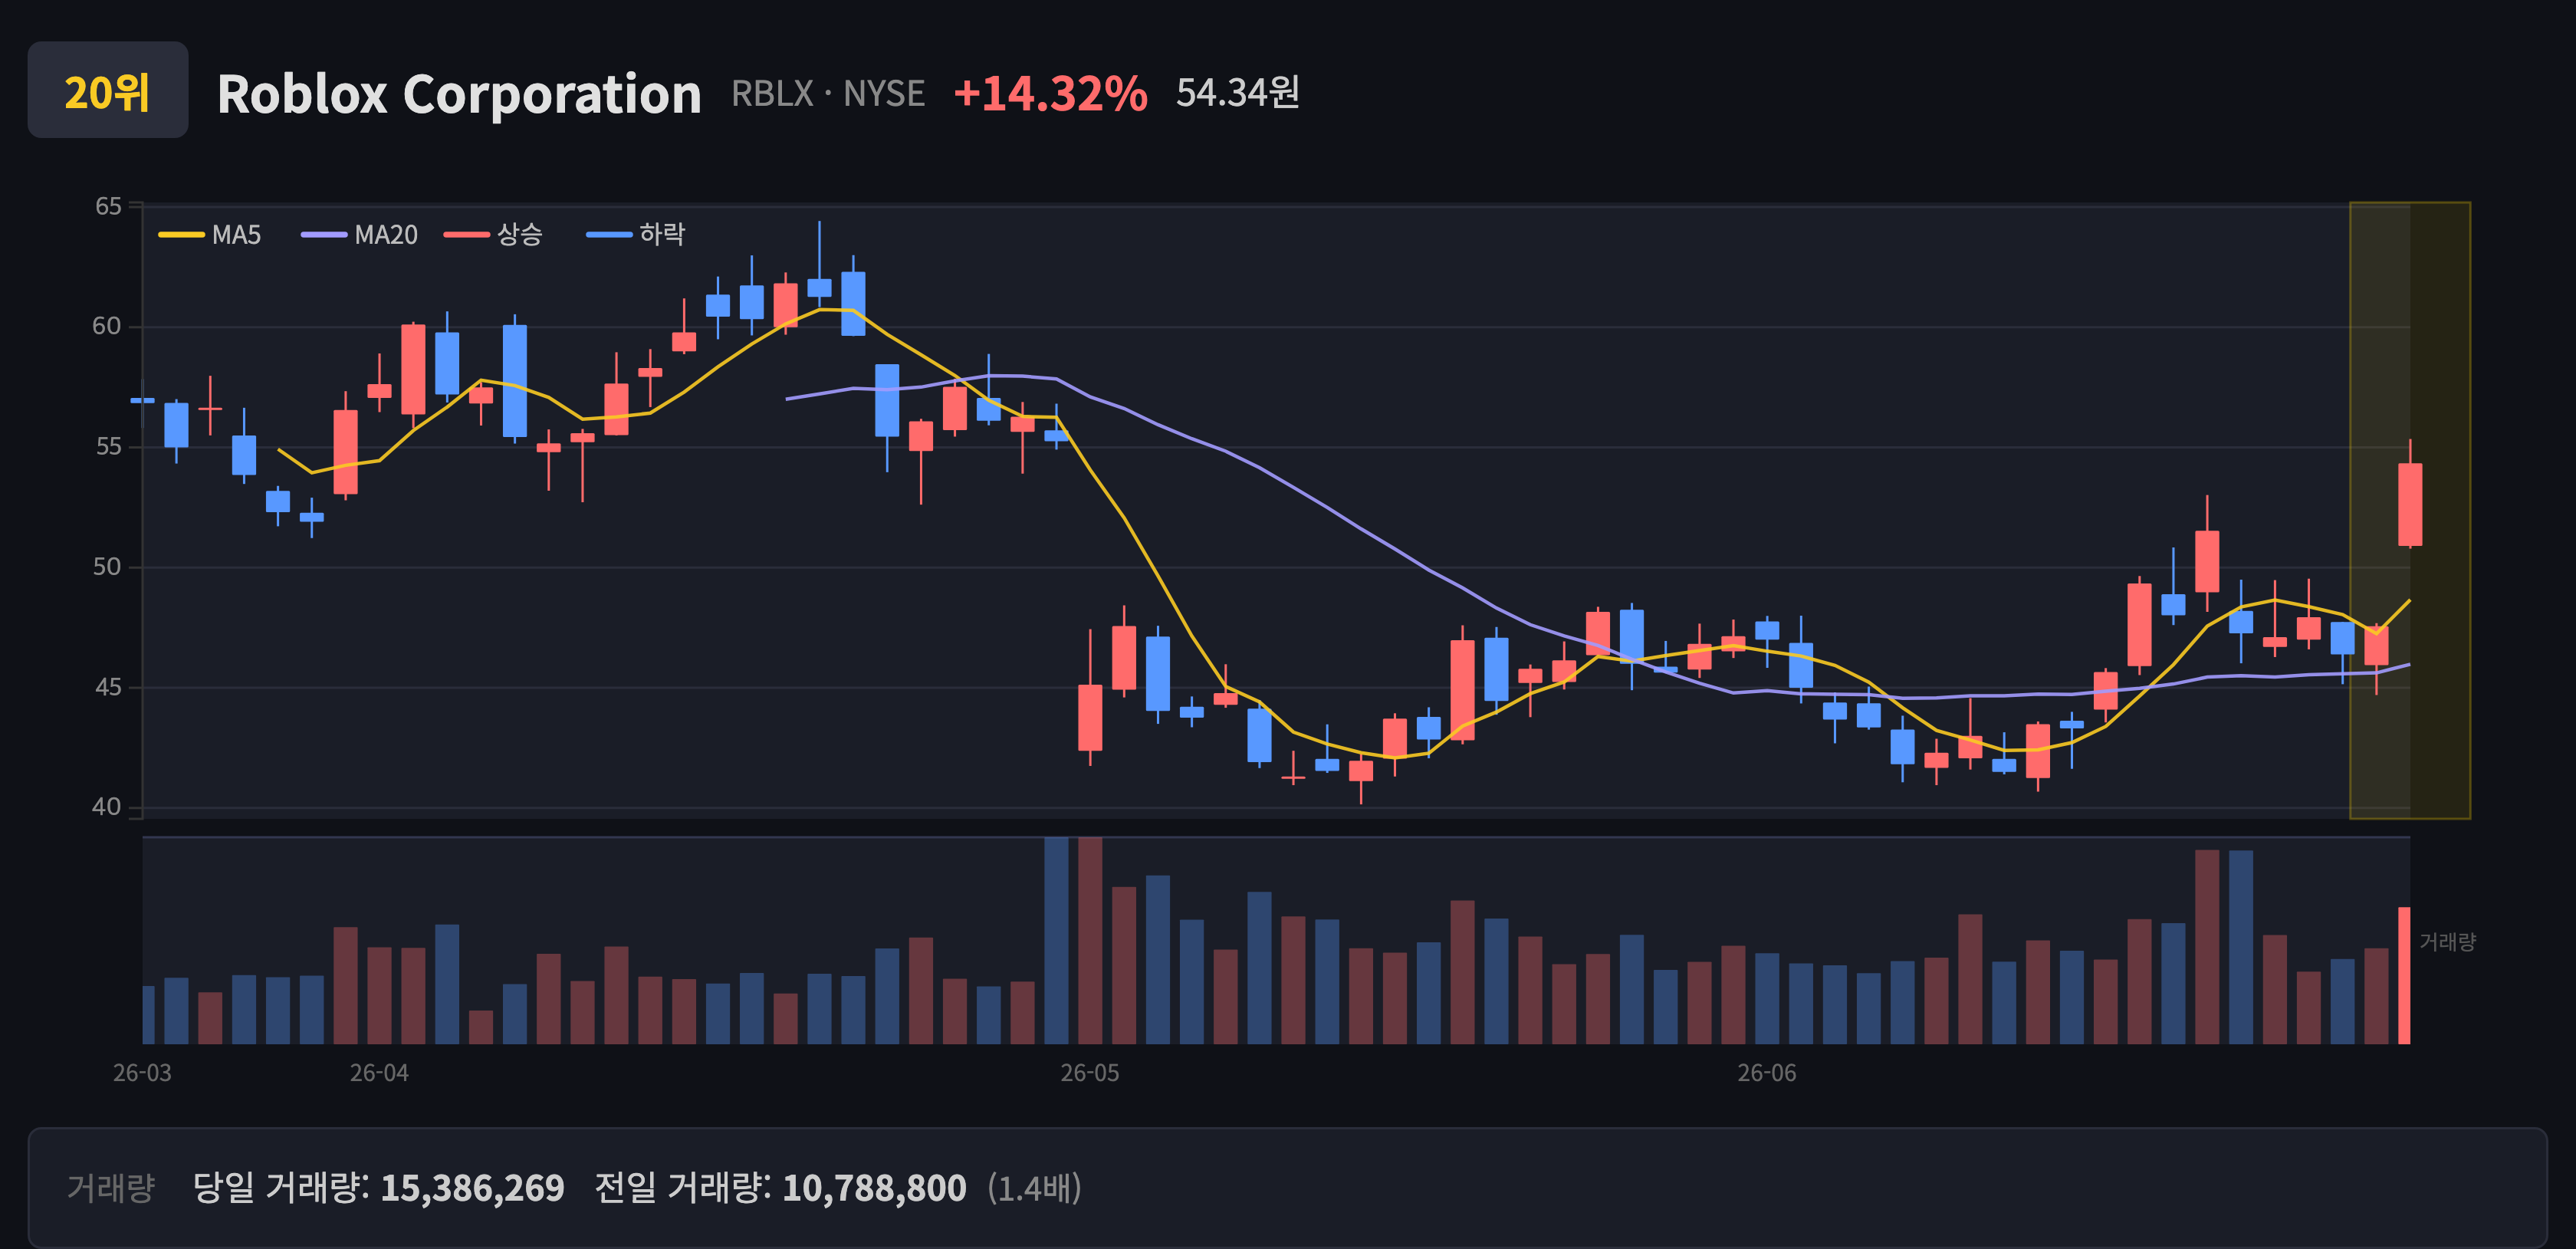Click the 26-06 date axis label

tap(1767, 1073)
